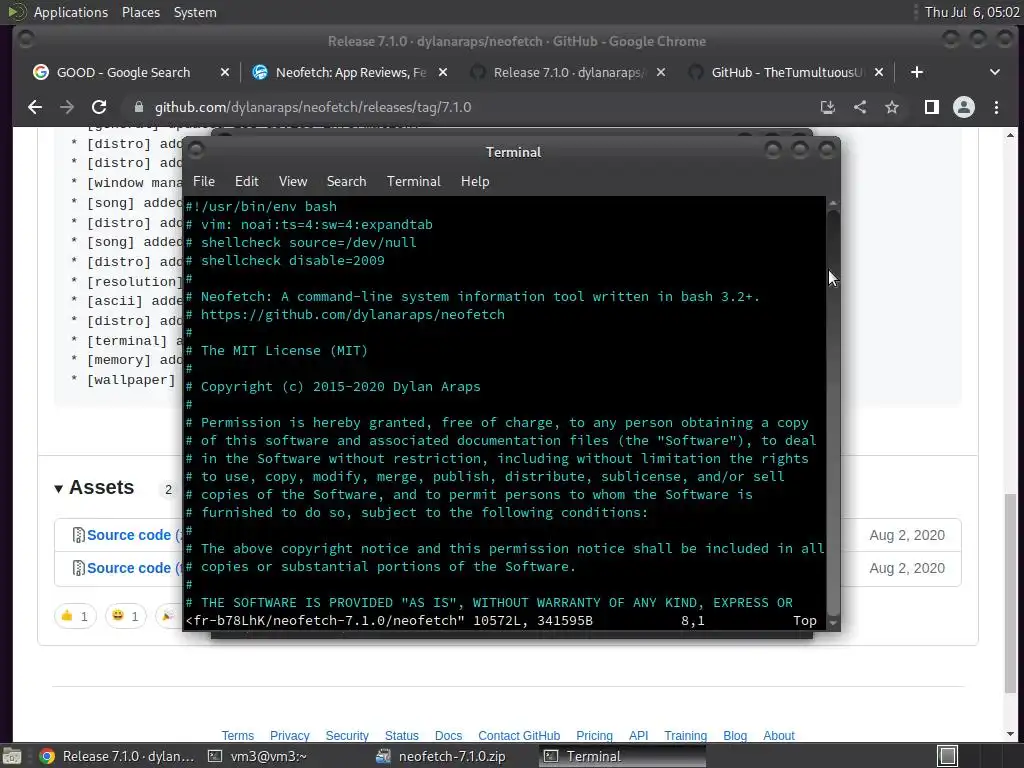Open the Training footer link
This screenshot has height=768, width=1024.
[685, 735]
